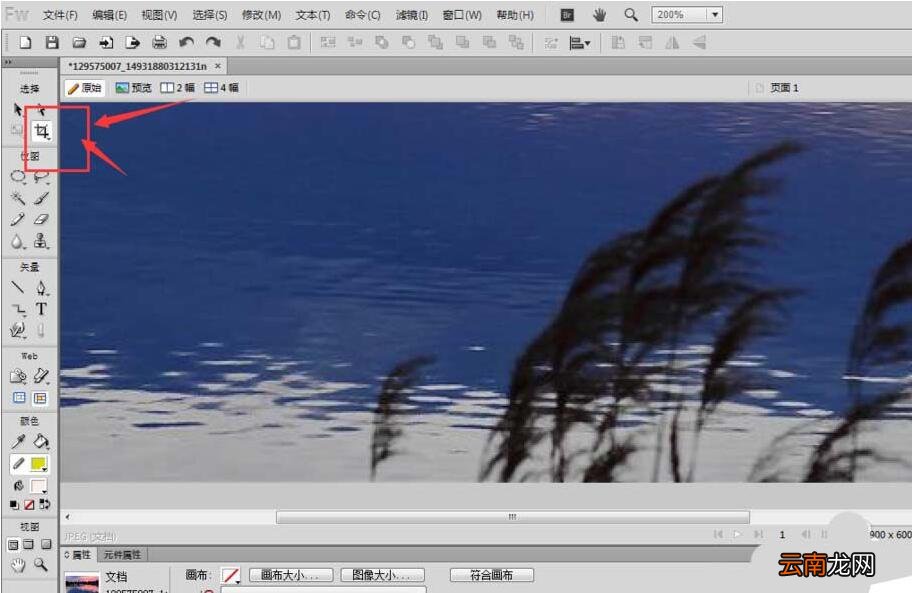Toggle hide slices and hotspots

tap(19, 398)
